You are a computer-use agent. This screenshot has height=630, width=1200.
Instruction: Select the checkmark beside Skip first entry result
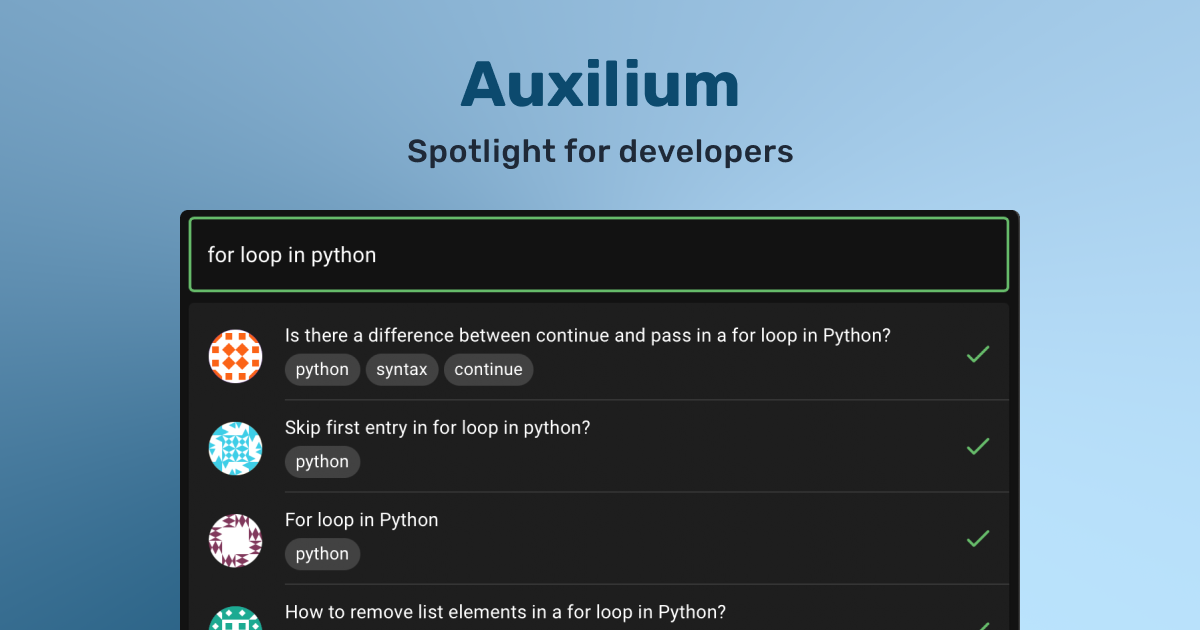tap(977, 447)
